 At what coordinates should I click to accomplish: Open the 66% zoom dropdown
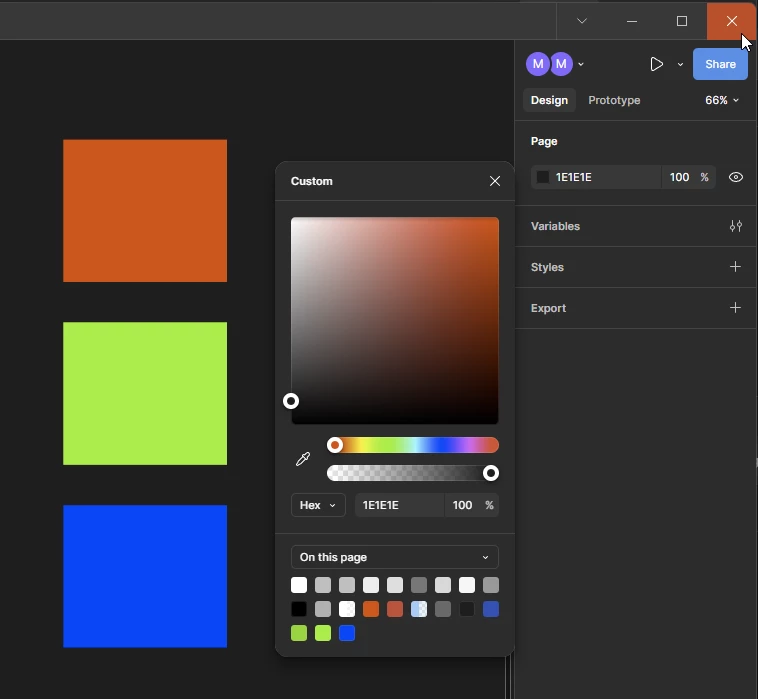pyautogui.click(x=722, y=100)
